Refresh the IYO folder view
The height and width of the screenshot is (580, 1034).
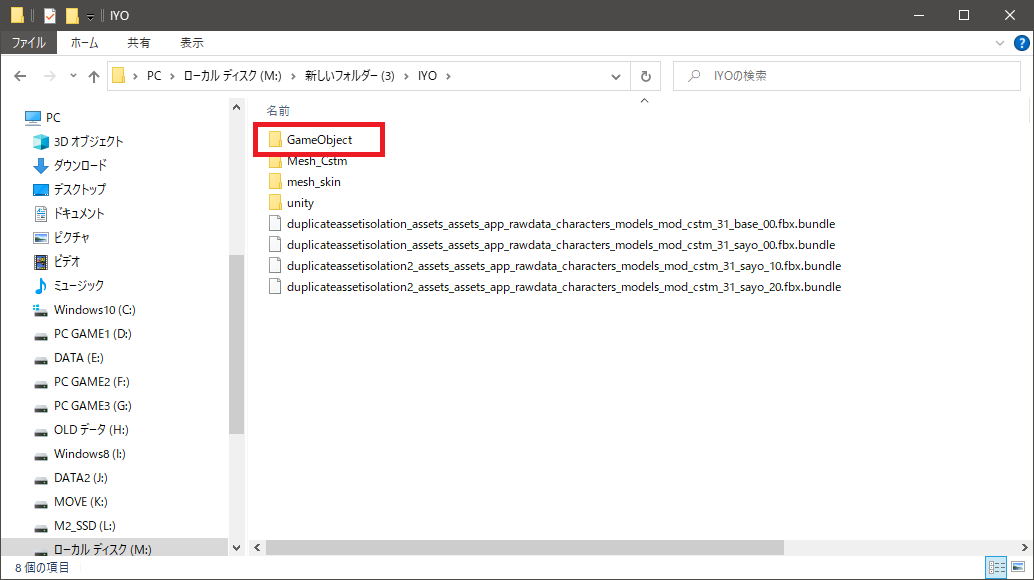coord(646,76)
